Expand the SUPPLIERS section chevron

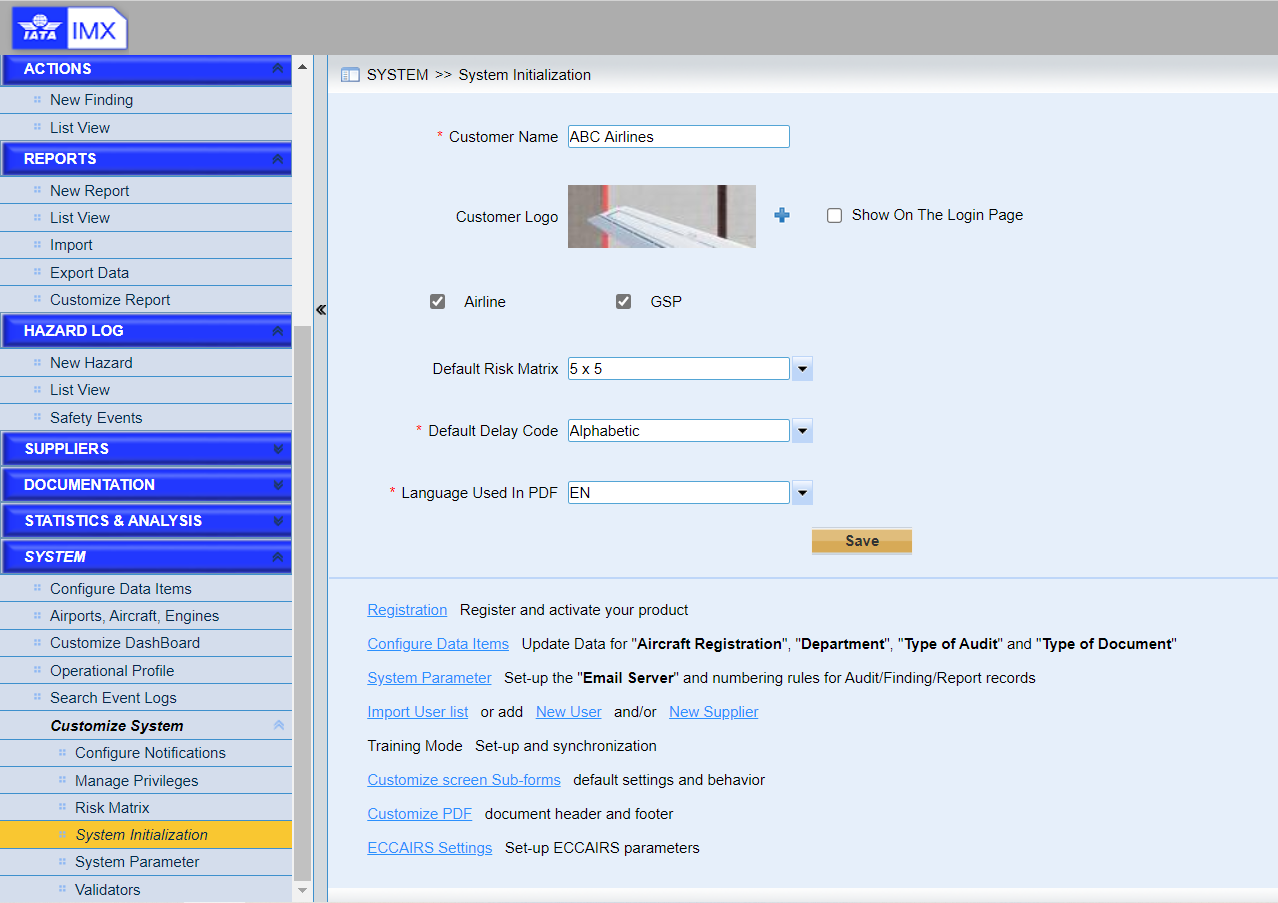click(x=278, y=449)
